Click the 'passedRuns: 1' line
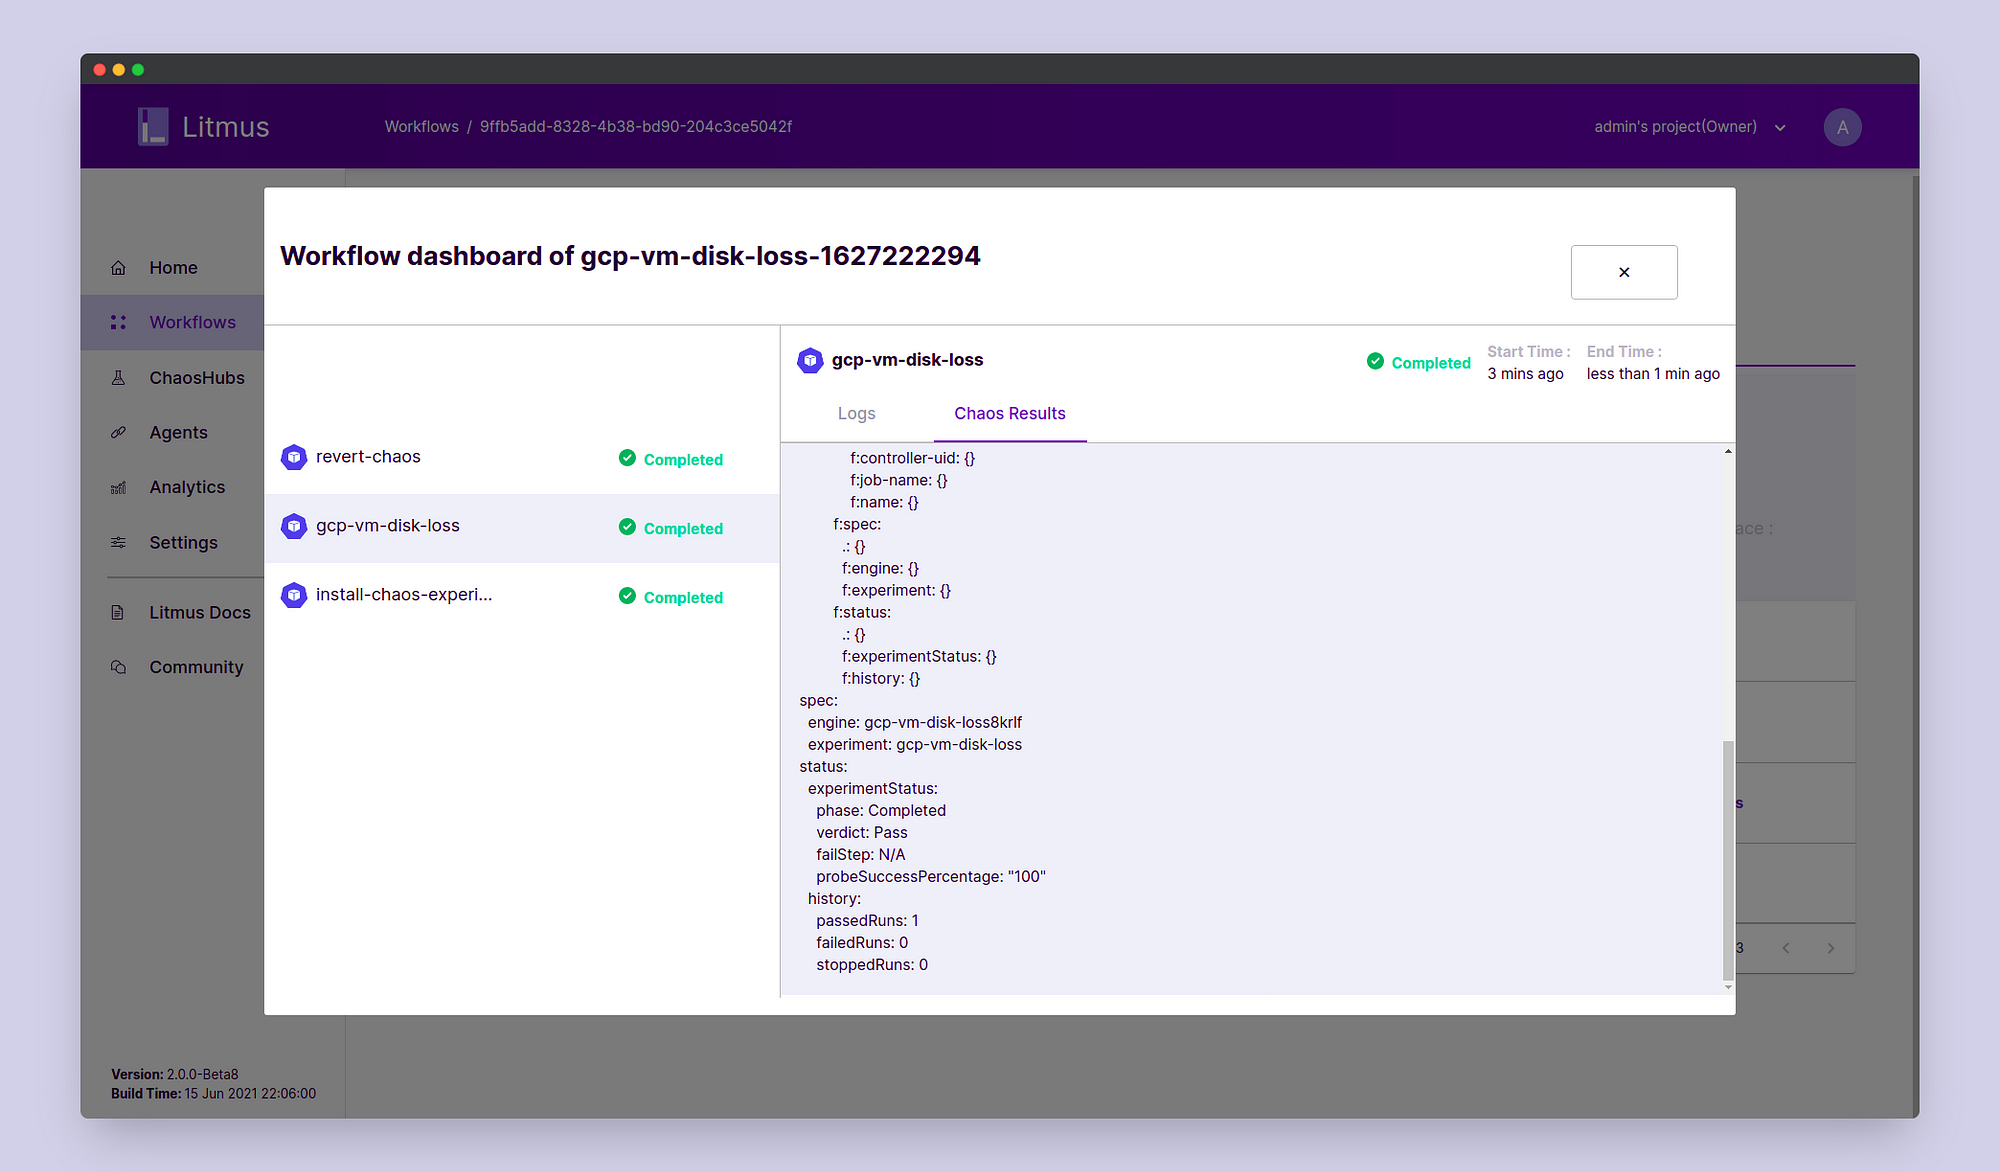The width and height of the screenshot is (2000, 1172). coord(867,921)
